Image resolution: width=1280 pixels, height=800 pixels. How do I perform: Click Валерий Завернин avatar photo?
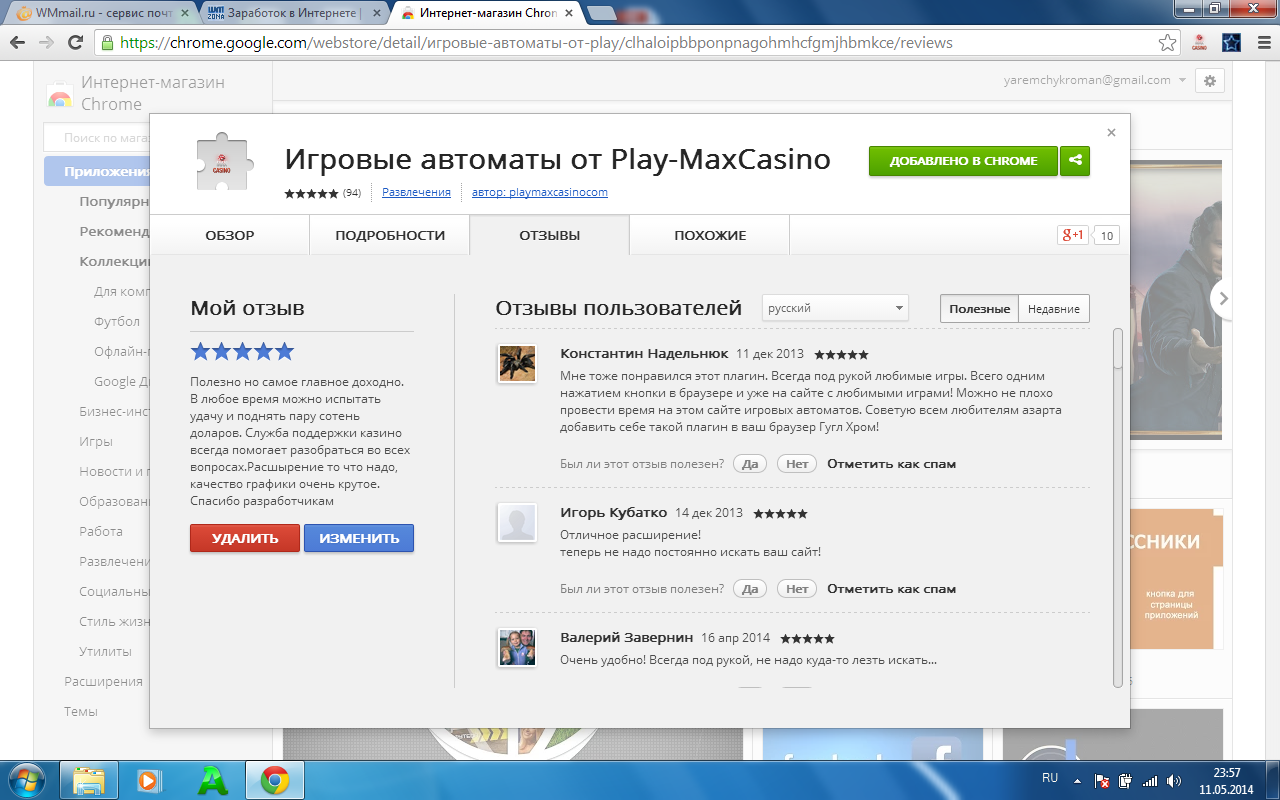click(517, 647)
